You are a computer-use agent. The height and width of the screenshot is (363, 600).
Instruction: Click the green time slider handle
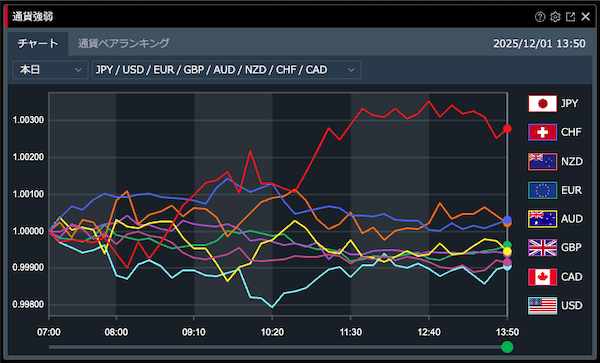pos(507,347)
